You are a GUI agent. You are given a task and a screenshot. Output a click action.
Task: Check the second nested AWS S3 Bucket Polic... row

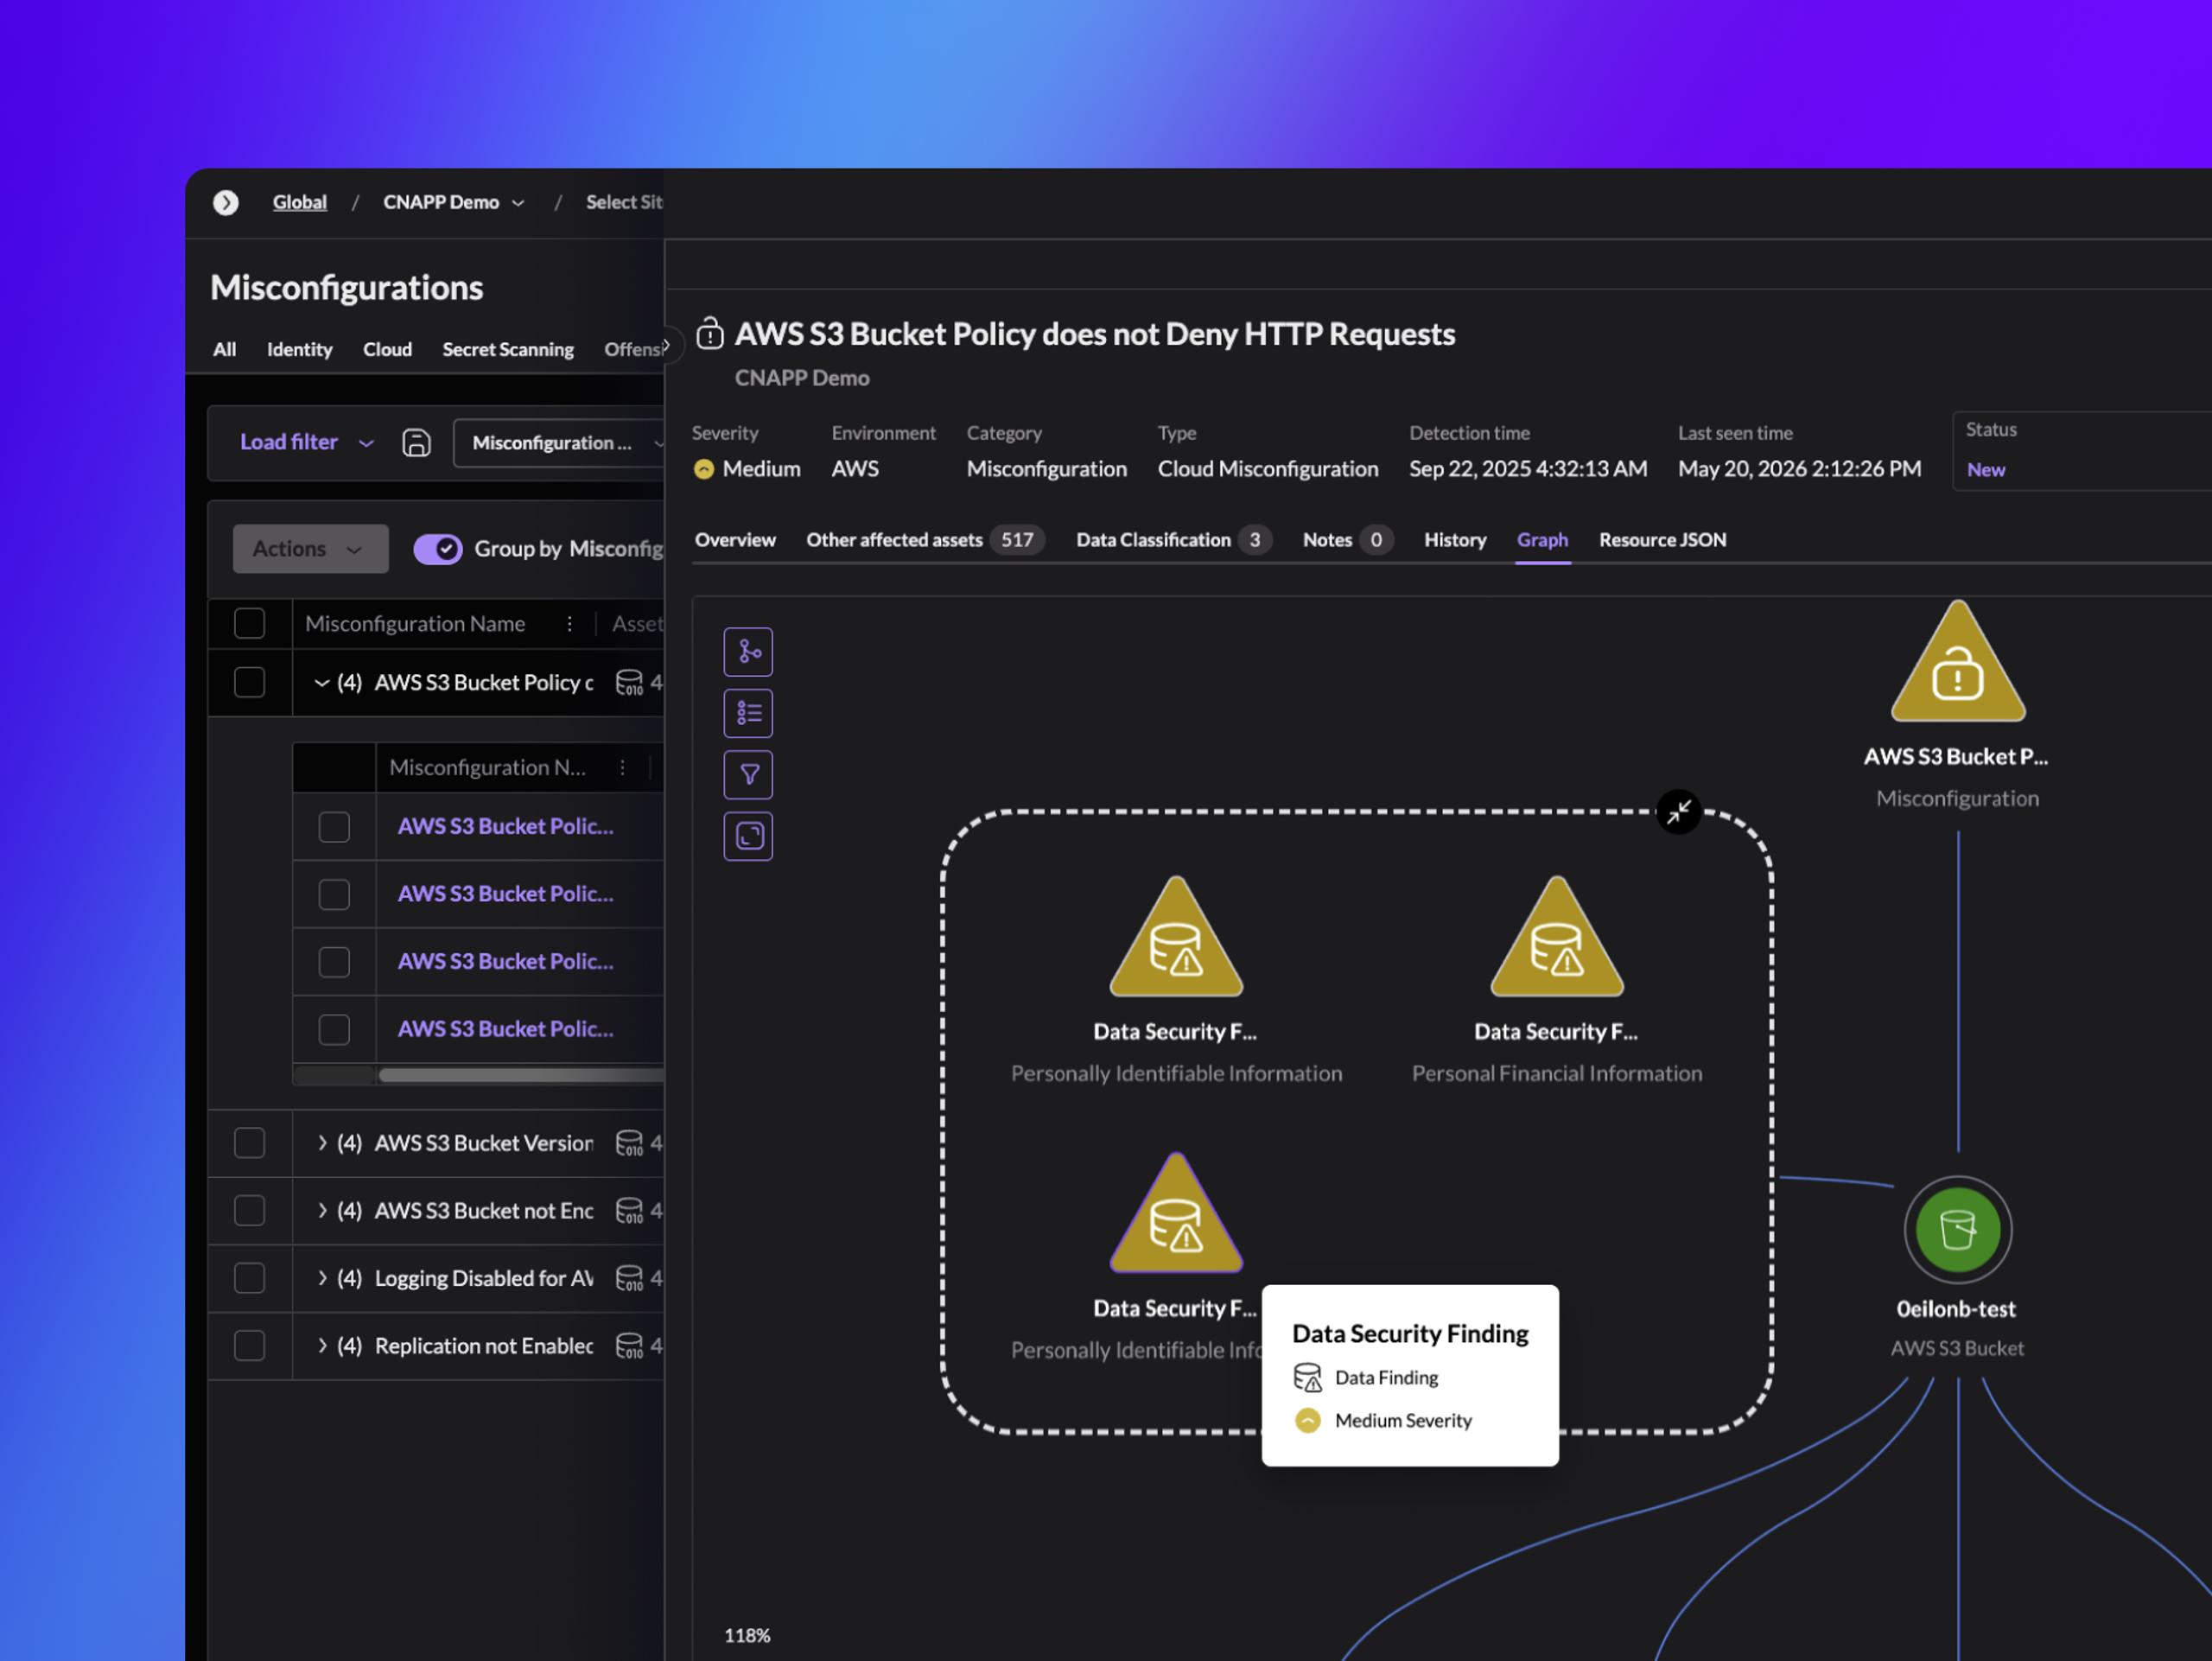[x=334, y=894]
